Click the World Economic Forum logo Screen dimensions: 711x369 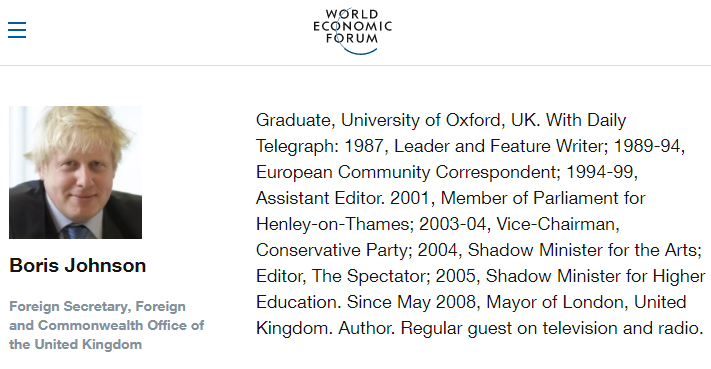point(352,31)
